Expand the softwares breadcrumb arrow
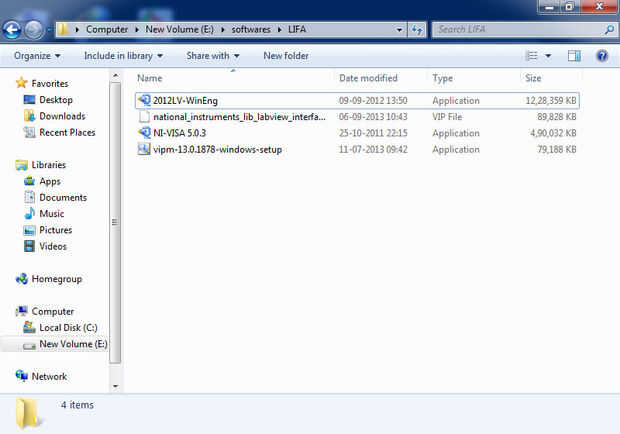 280,30
